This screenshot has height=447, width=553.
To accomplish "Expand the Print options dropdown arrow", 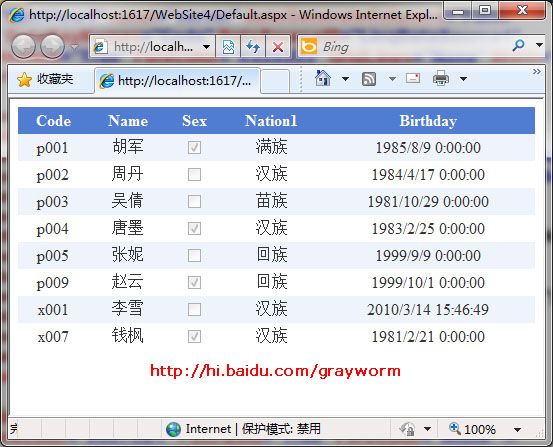I will click(x=463, y=79).
